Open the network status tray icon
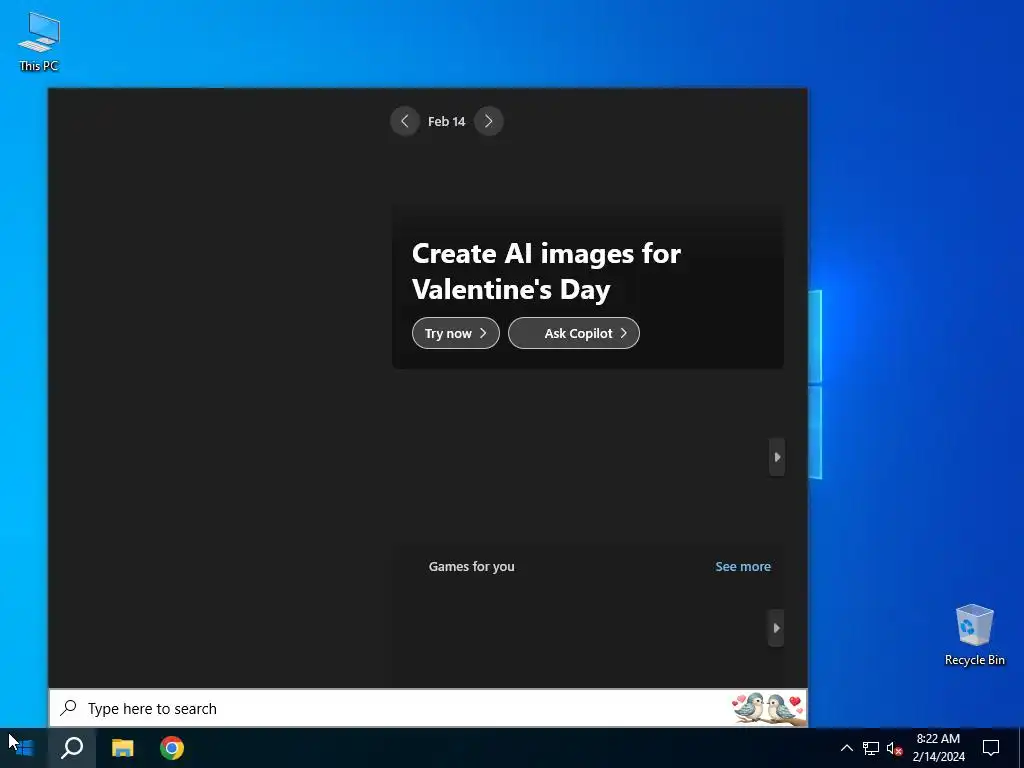Viewport: 1024px width, 768px height. [x=871, y=748]
